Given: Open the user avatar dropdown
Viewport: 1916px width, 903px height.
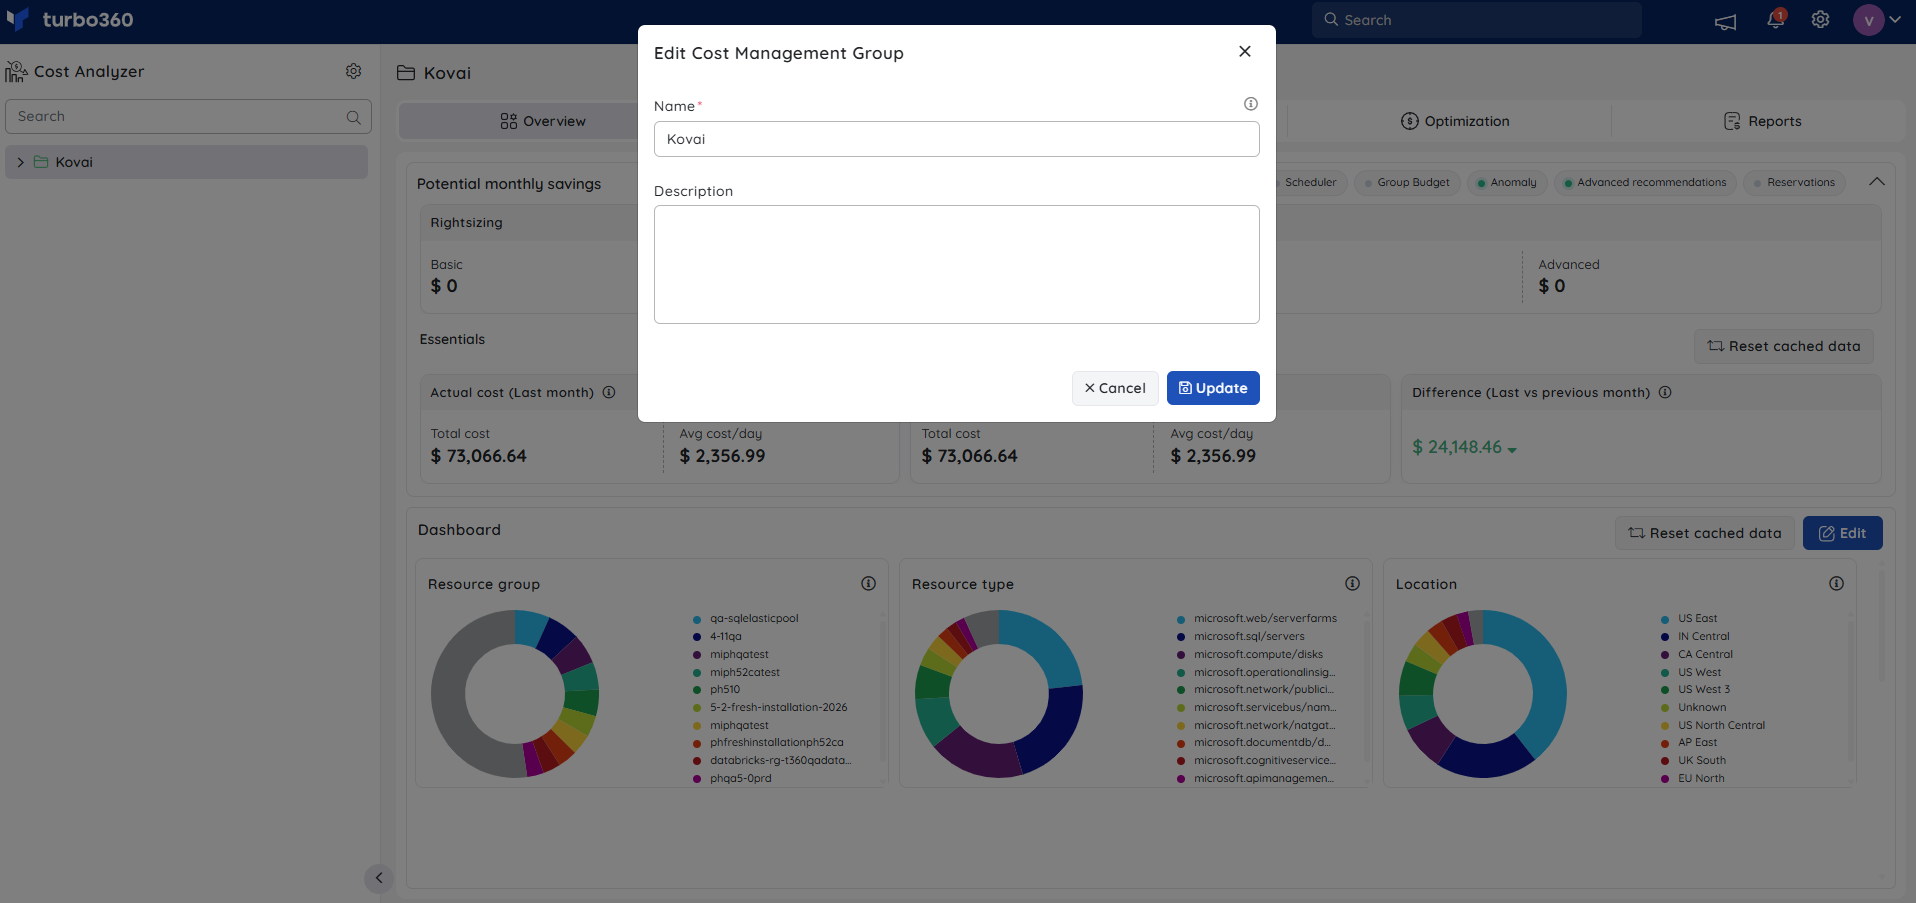Looking at the screenshot, I should pos(1877,20).
